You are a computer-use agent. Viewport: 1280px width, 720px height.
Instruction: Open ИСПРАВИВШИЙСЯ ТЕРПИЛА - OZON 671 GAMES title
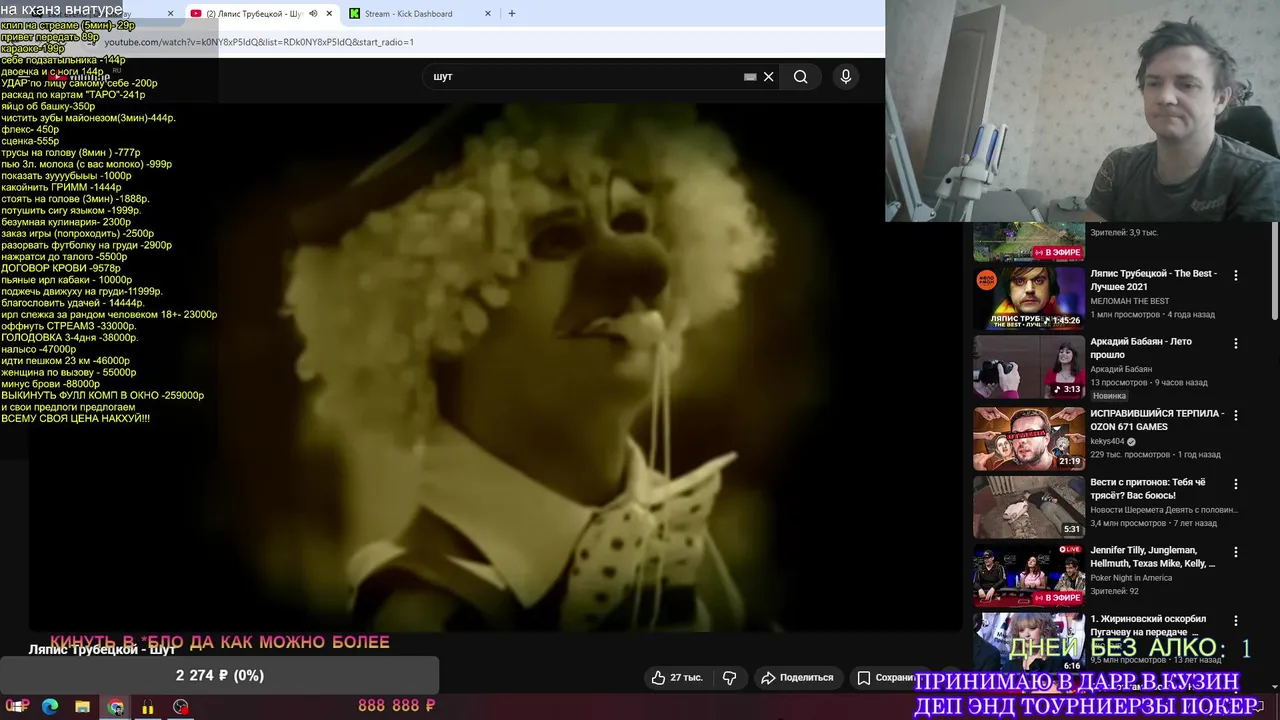click(x=1157, y=420)
